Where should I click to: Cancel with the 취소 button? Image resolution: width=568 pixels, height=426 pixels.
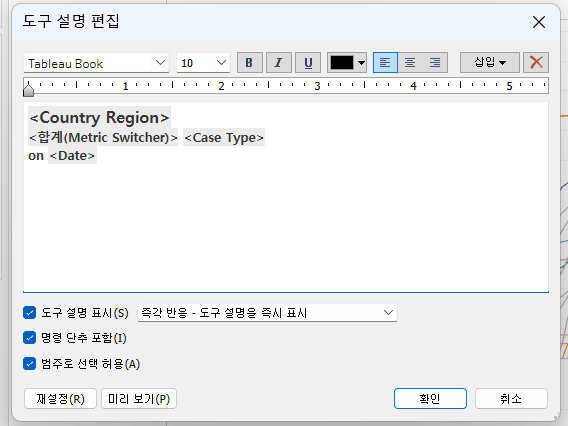point(511,398)
